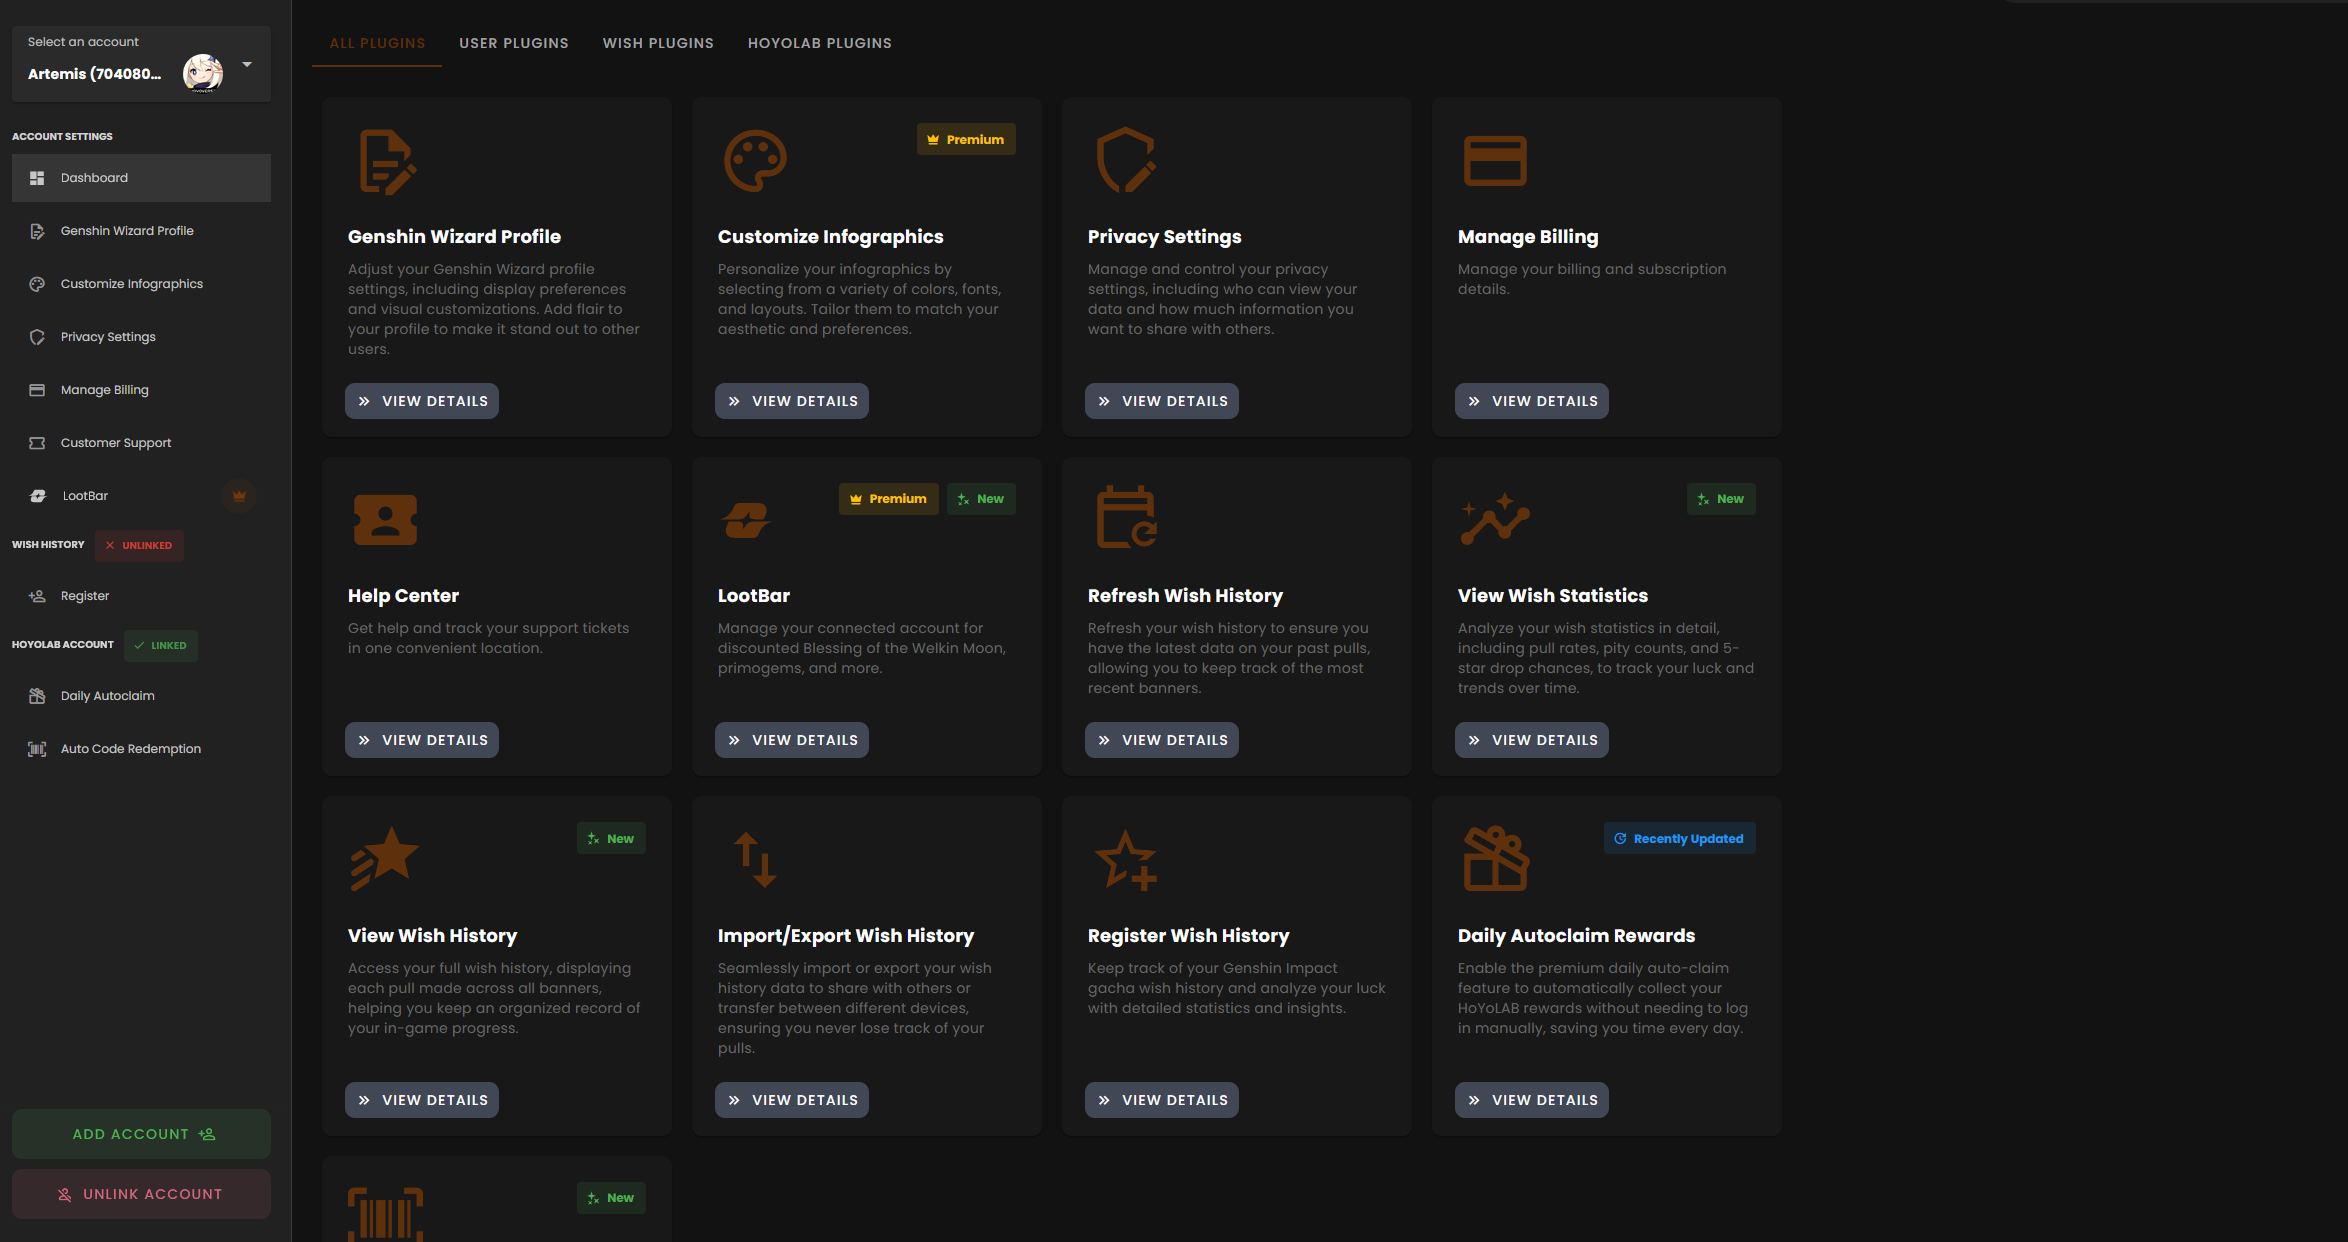Click the Manage Billing credit card icon
Viewport: 2348px width, 1242px height.
pyautogui.click(x=1495, y=161)
